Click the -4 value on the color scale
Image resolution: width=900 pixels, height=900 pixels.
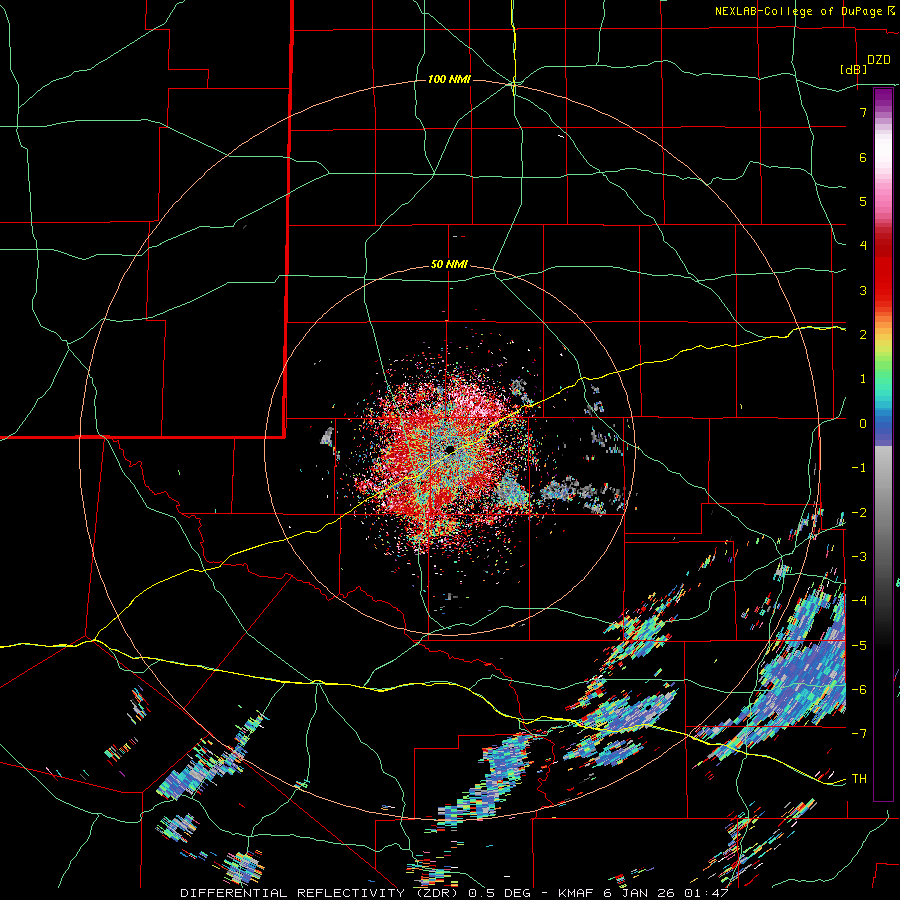pyautogui.click(x=859, y=601)
